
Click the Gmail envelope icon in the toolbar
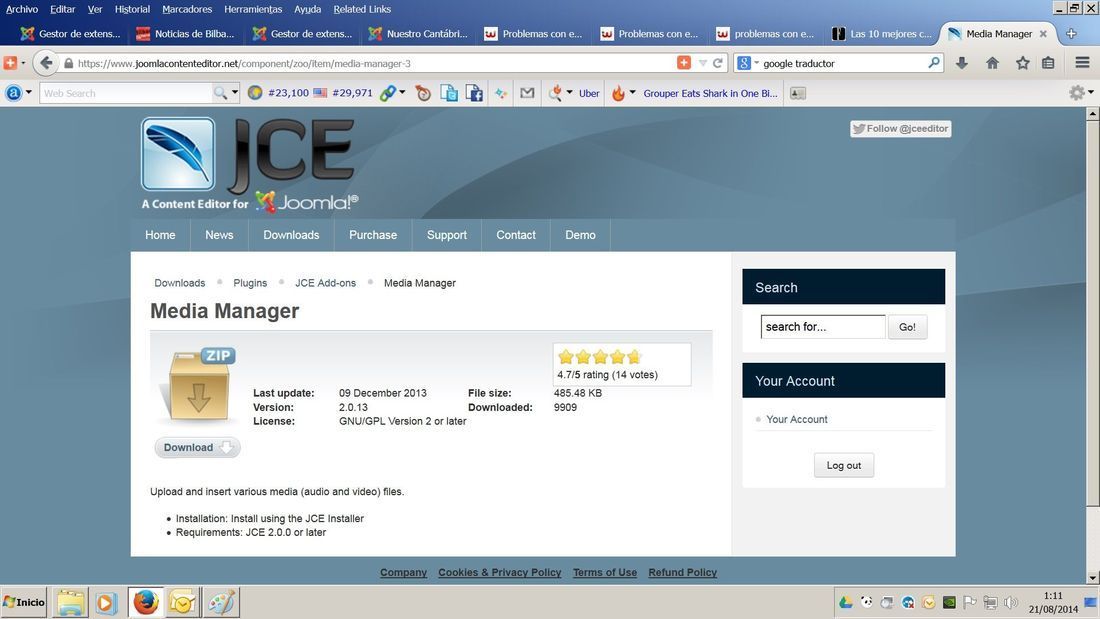tap(528, 93)
